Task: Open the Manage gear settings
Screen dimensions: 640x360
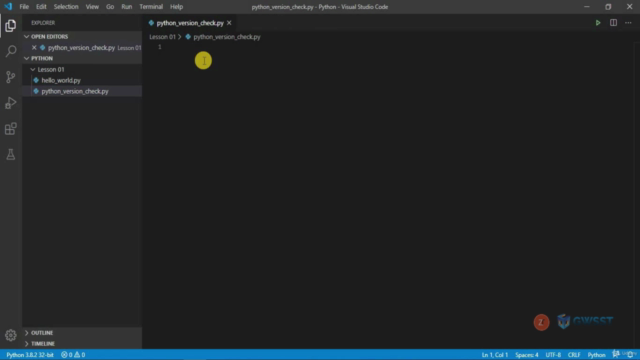Action: coord(11,335)
